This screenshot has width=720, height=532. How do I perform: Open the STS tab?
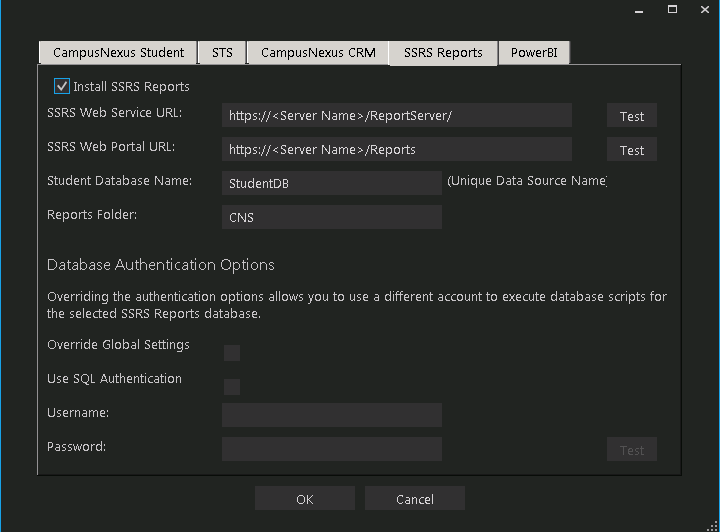222,53
